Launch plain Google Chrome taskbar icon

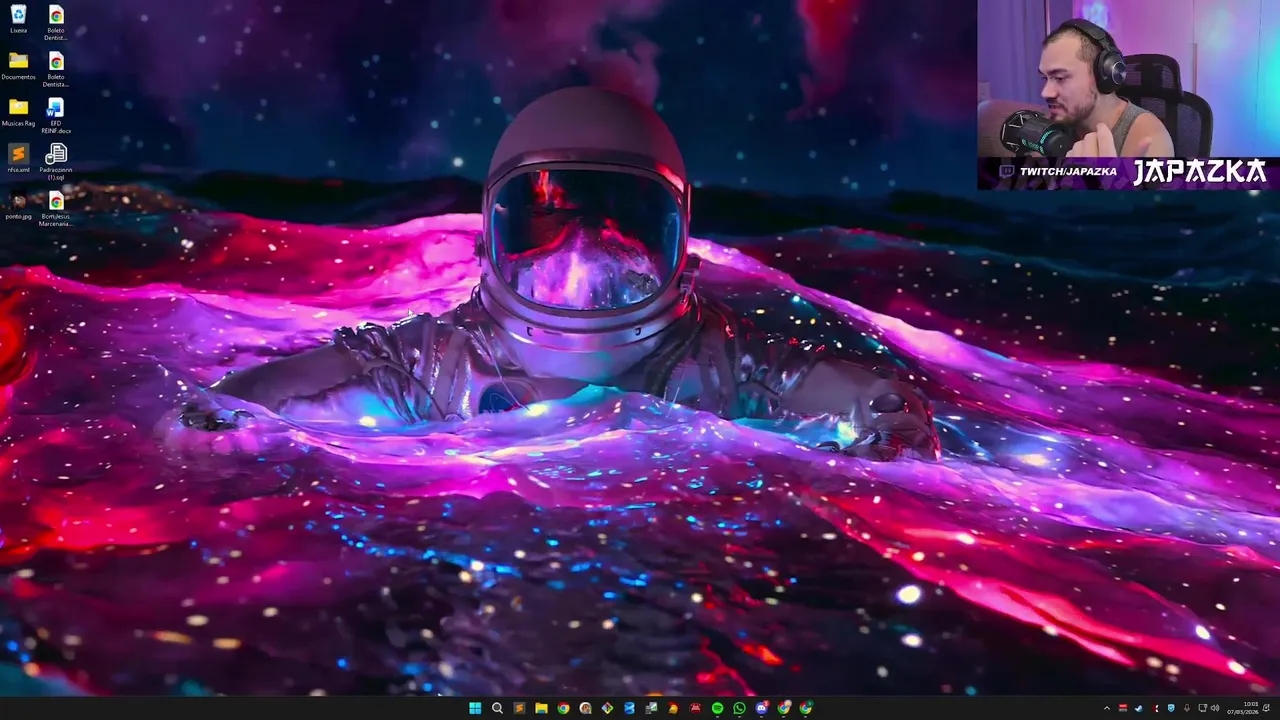(563, 708)
